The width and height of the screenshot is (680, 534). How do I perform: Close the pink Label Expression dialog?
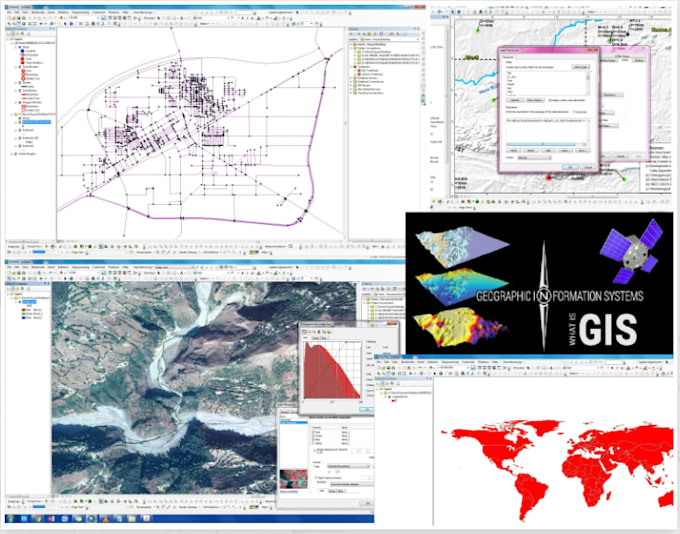pos(596,50)
